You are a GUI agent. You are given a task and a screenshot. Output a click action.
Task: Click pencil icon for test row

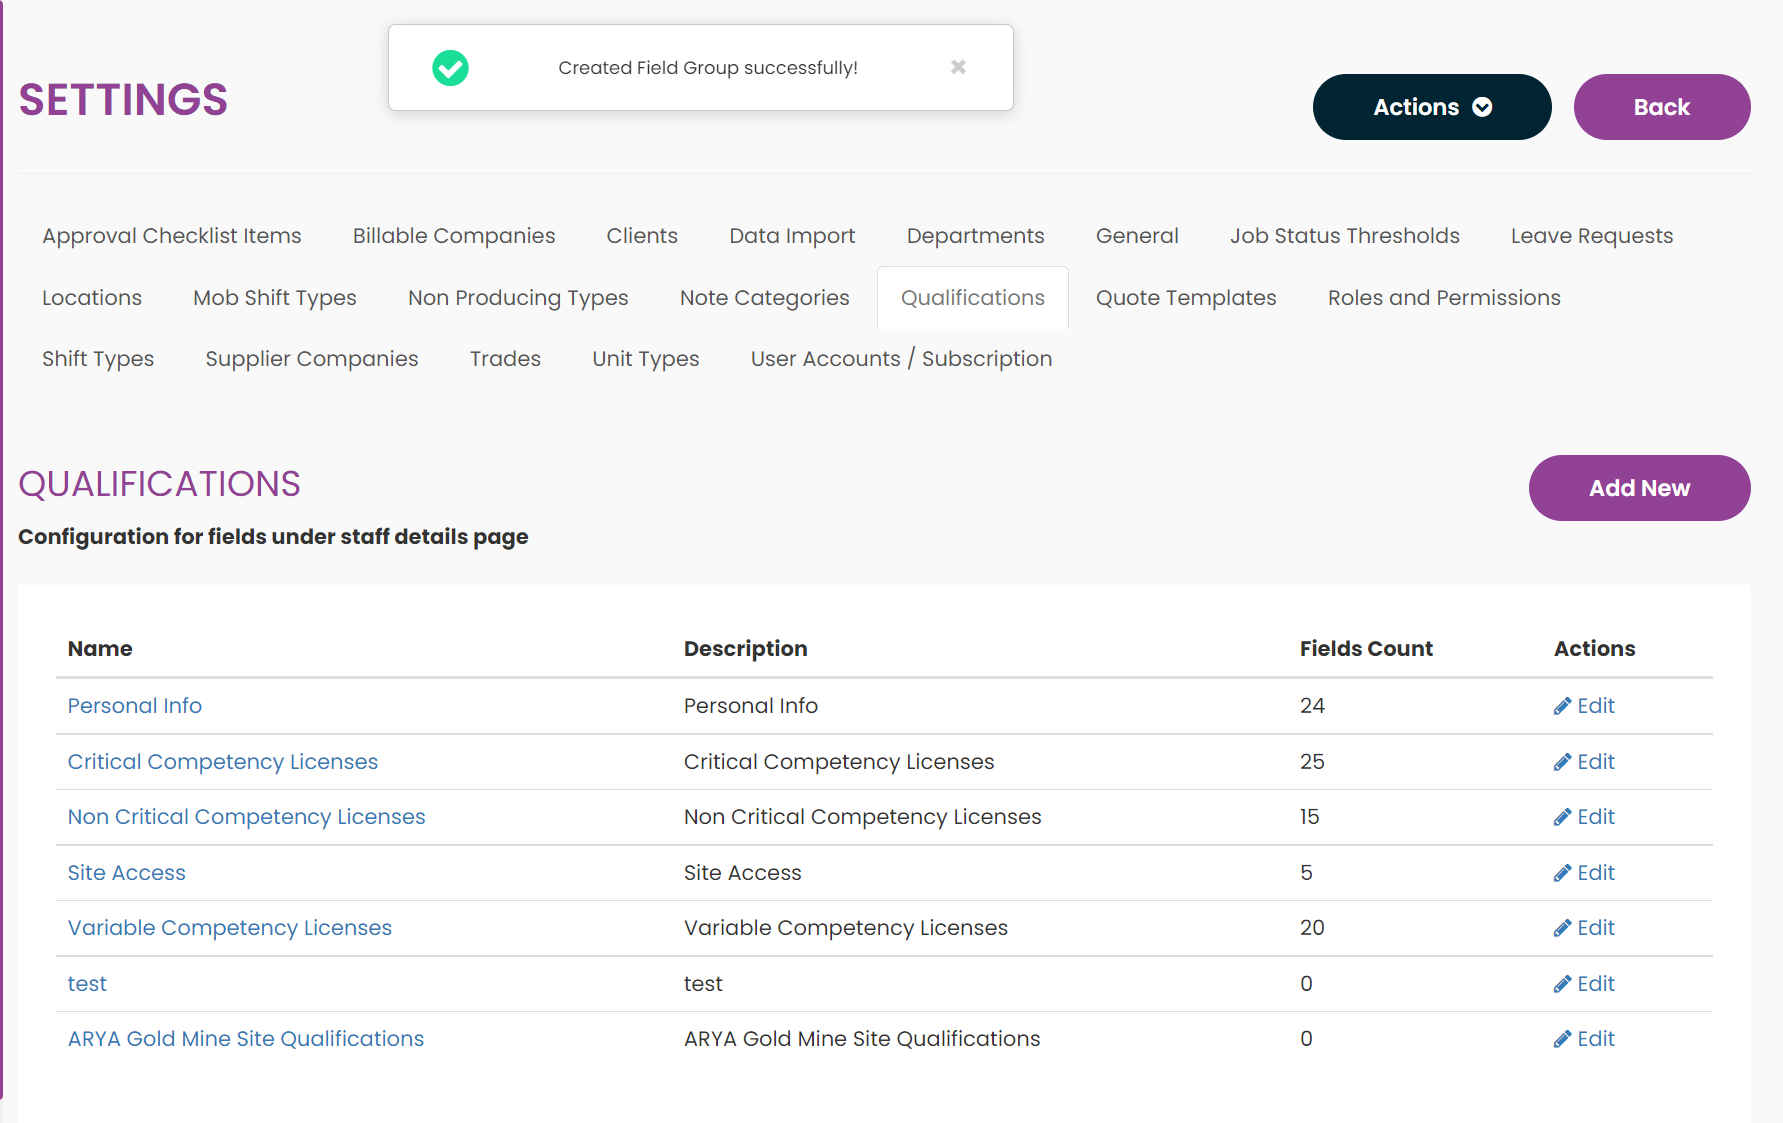coord(1562,984)
